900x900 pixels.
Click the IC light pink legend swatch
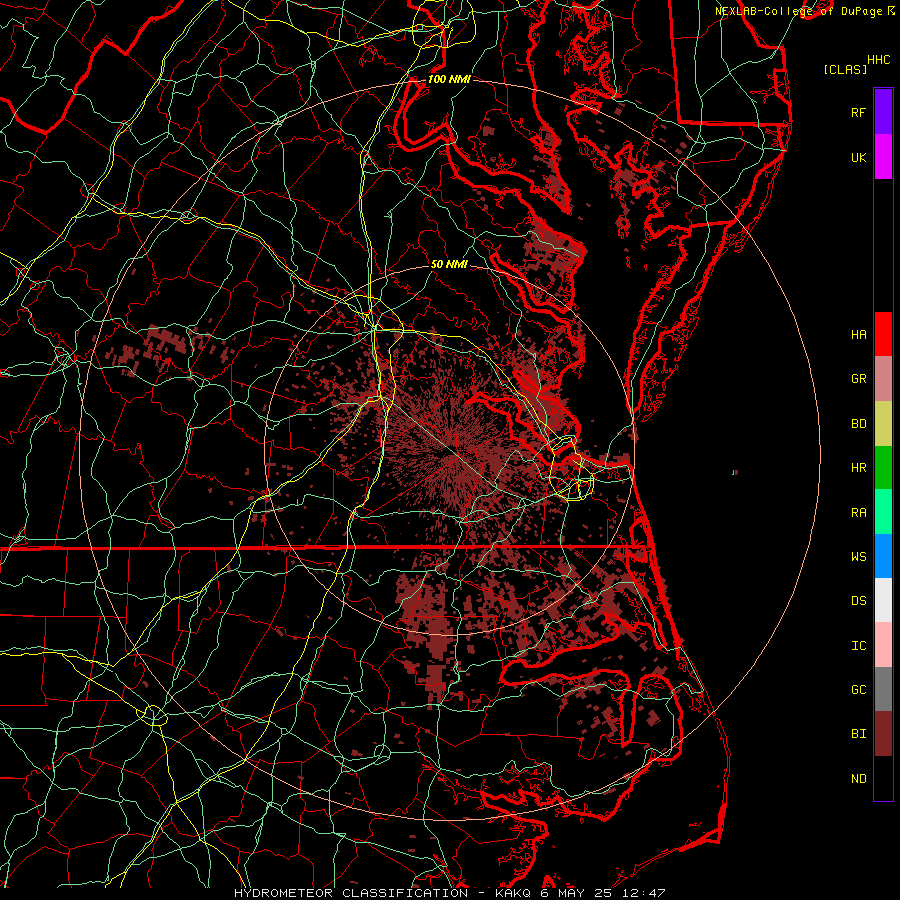pos(883,645)
